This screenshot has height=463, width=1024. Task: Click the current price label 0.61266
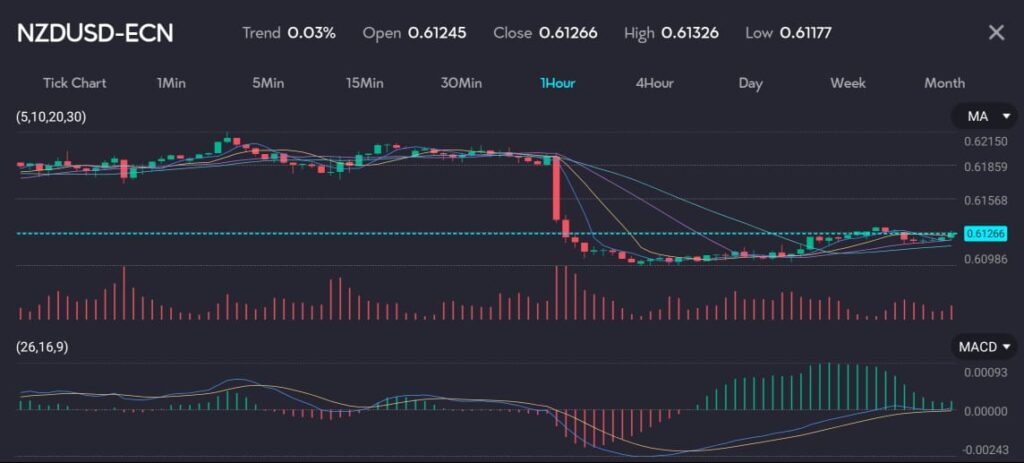pos(984,234)
